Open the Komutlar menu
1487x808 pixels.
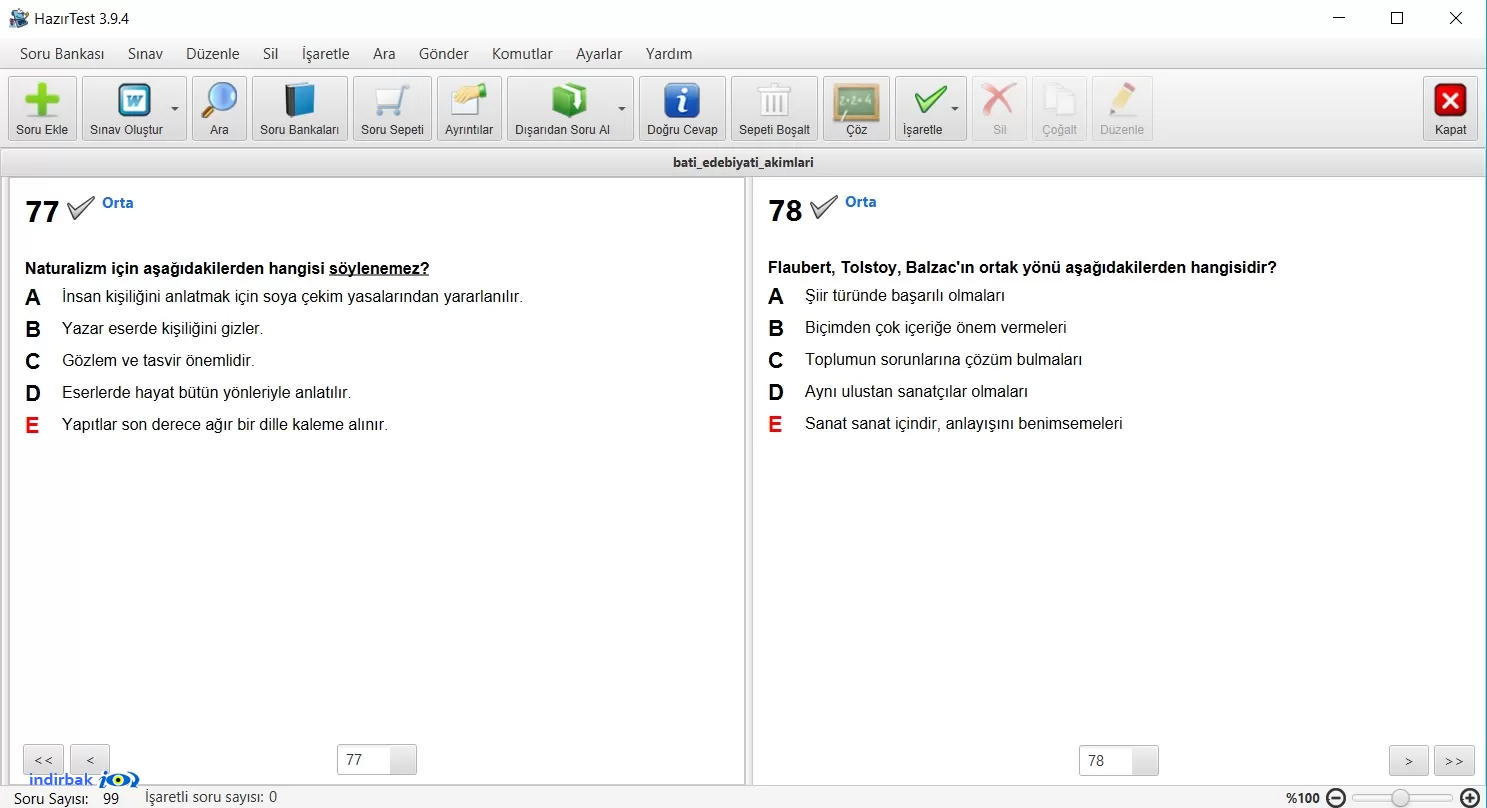click(522, 54)
